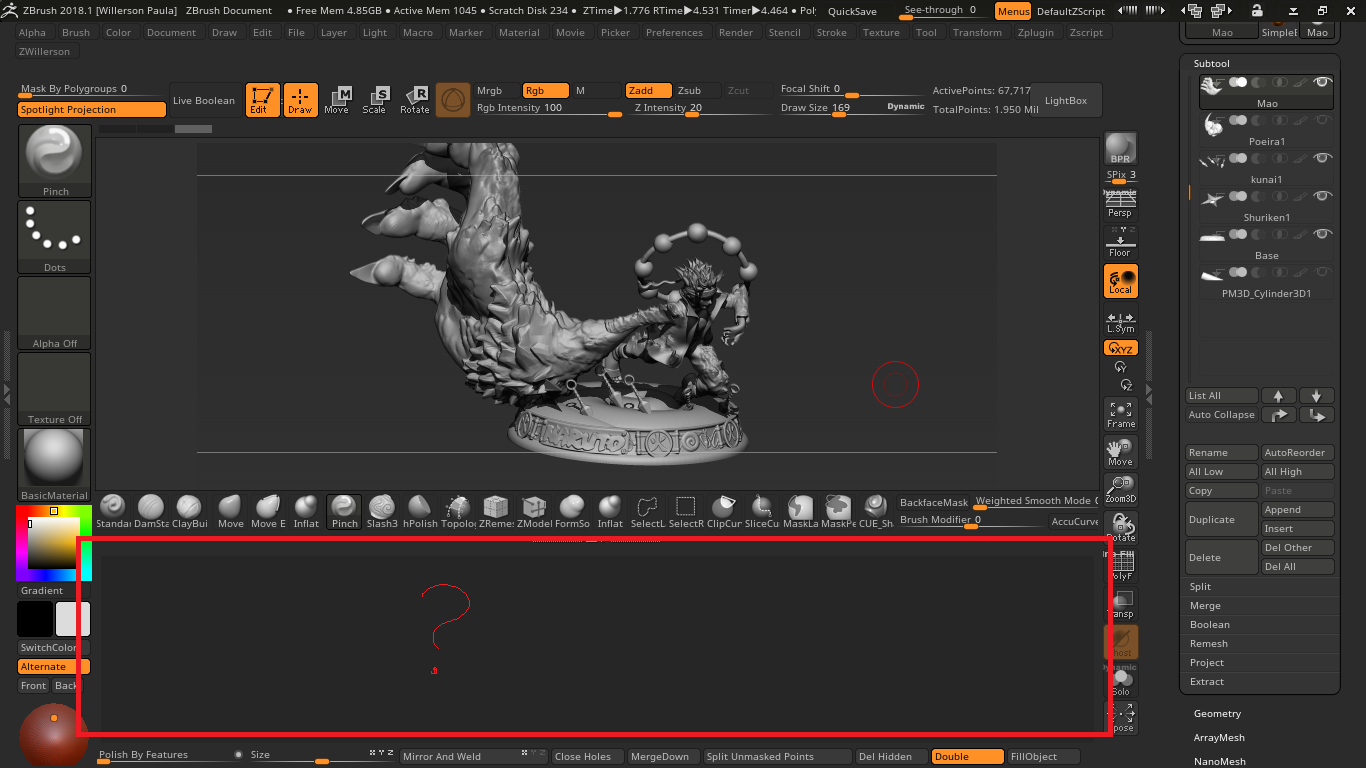Open the Preferences menu
Screen dimensions: 1366x768
tap(674, 32)
